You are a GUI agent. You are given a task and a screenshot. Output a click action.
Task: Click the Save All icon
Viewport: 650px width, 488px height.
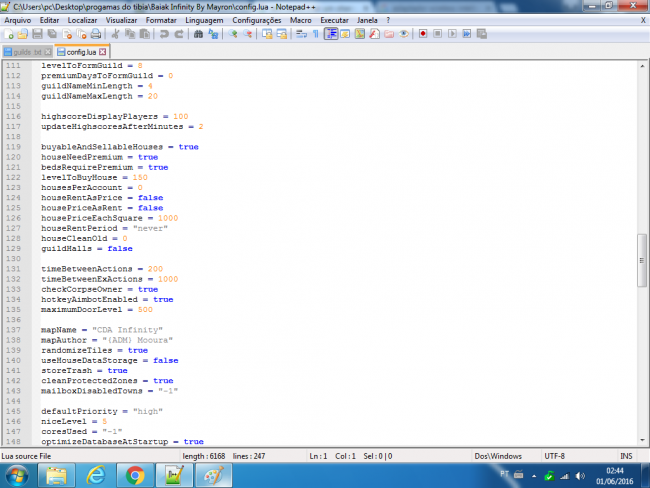[x=52, y=34]
